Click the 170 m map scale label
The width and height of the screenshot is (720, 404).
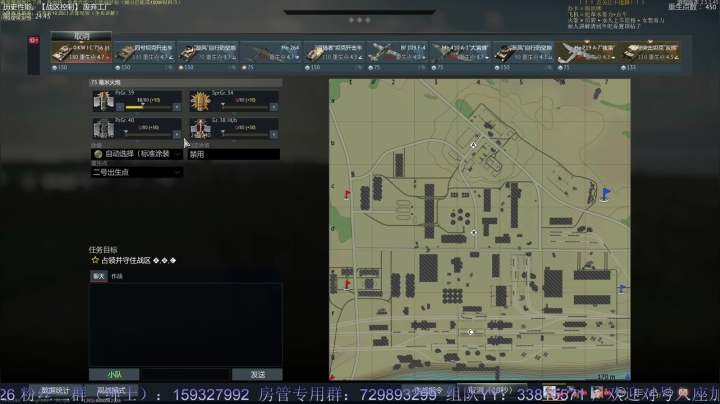point(606,376)
